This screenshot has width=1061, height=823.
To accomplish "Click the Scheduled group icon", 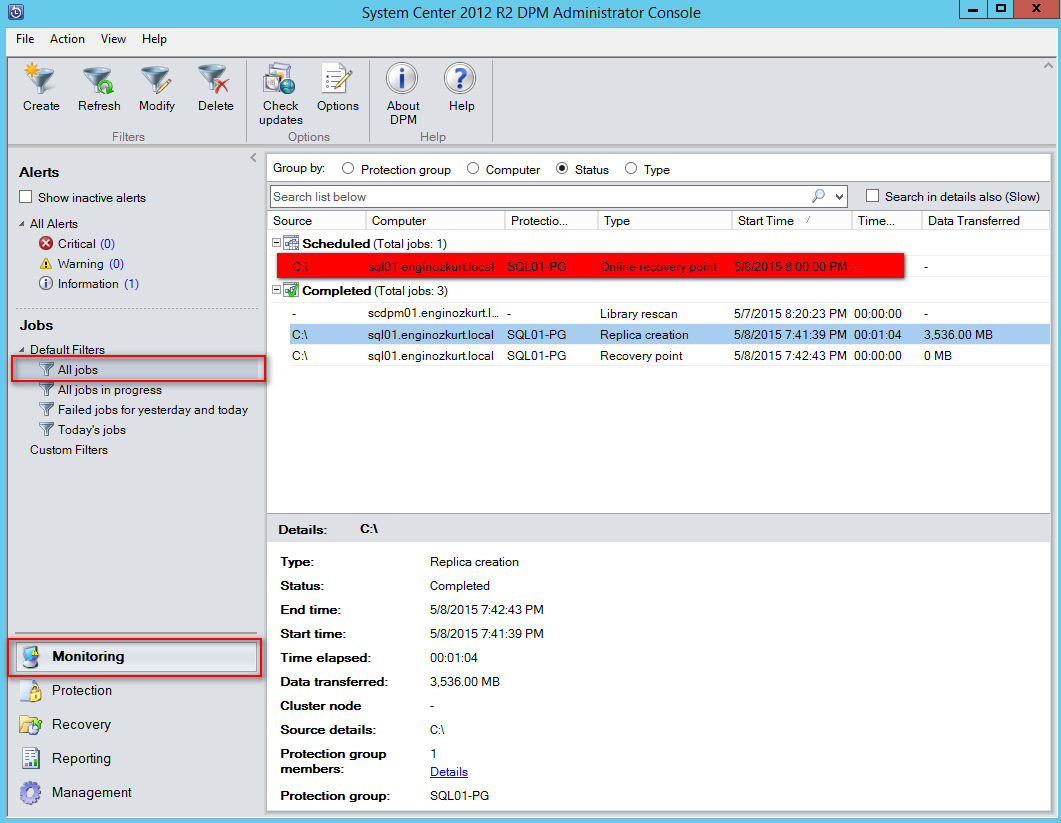I will pos(291,243).
